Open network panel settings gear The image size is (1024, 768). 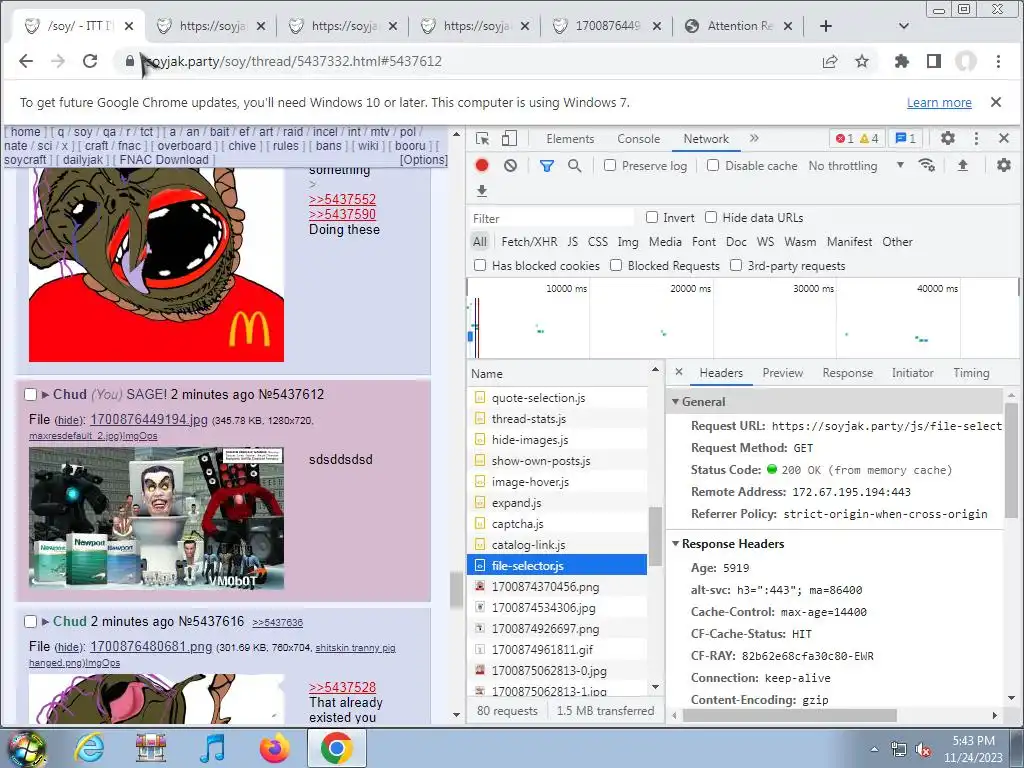[x=1004, y=165]
